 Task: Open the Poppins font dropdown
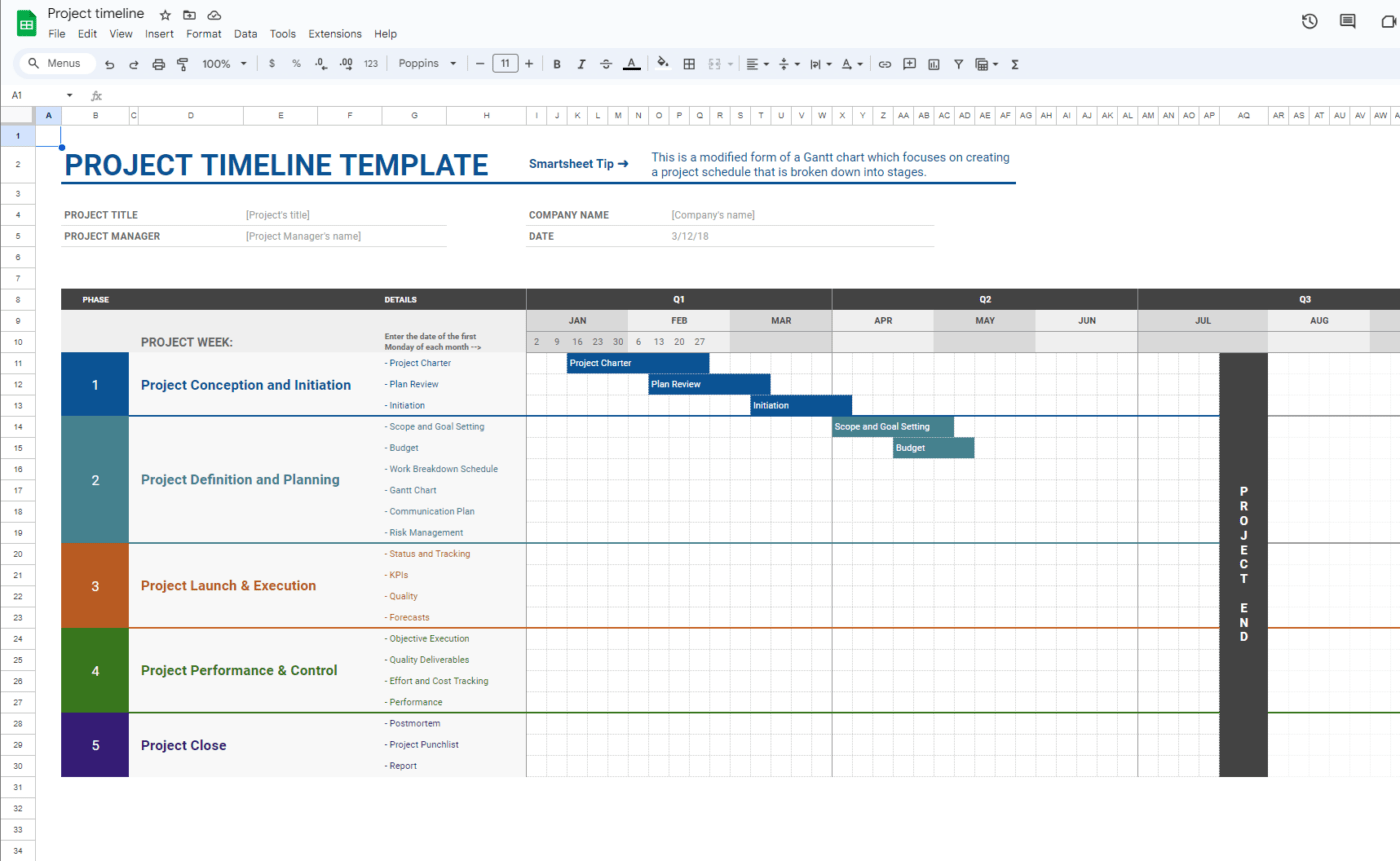(428, 64)
